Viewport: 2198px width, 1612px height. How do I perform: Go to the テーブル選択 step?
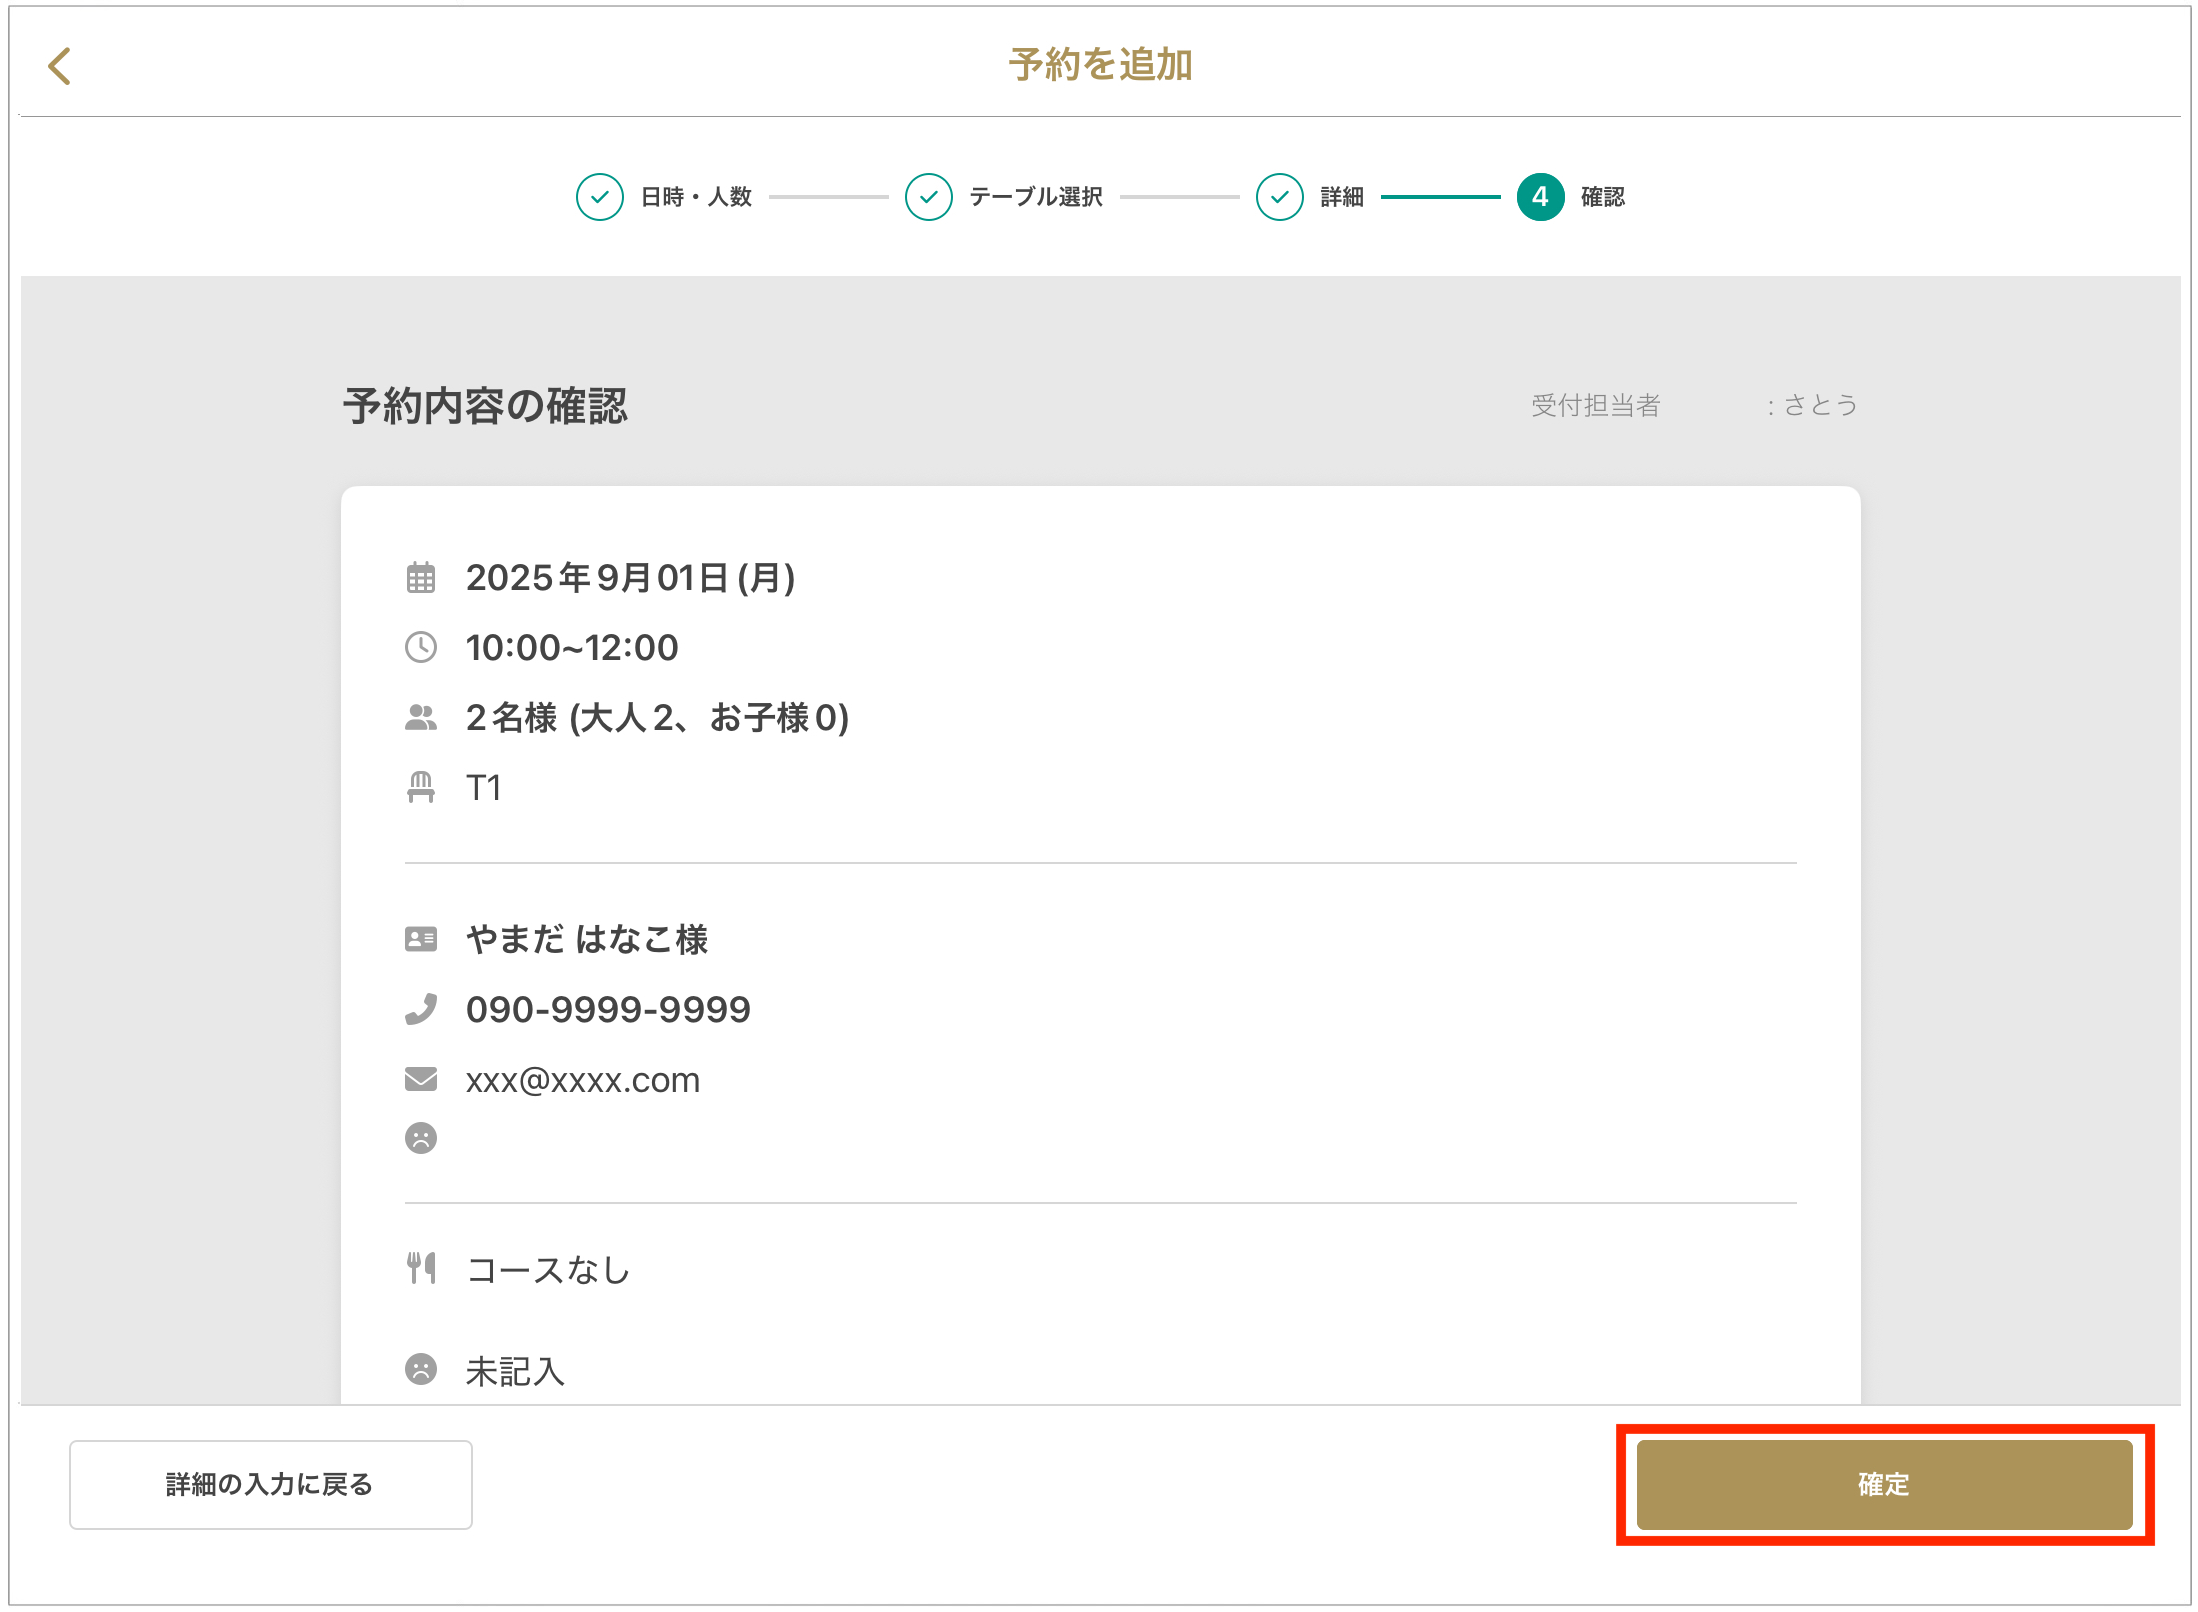coord(929,197)
